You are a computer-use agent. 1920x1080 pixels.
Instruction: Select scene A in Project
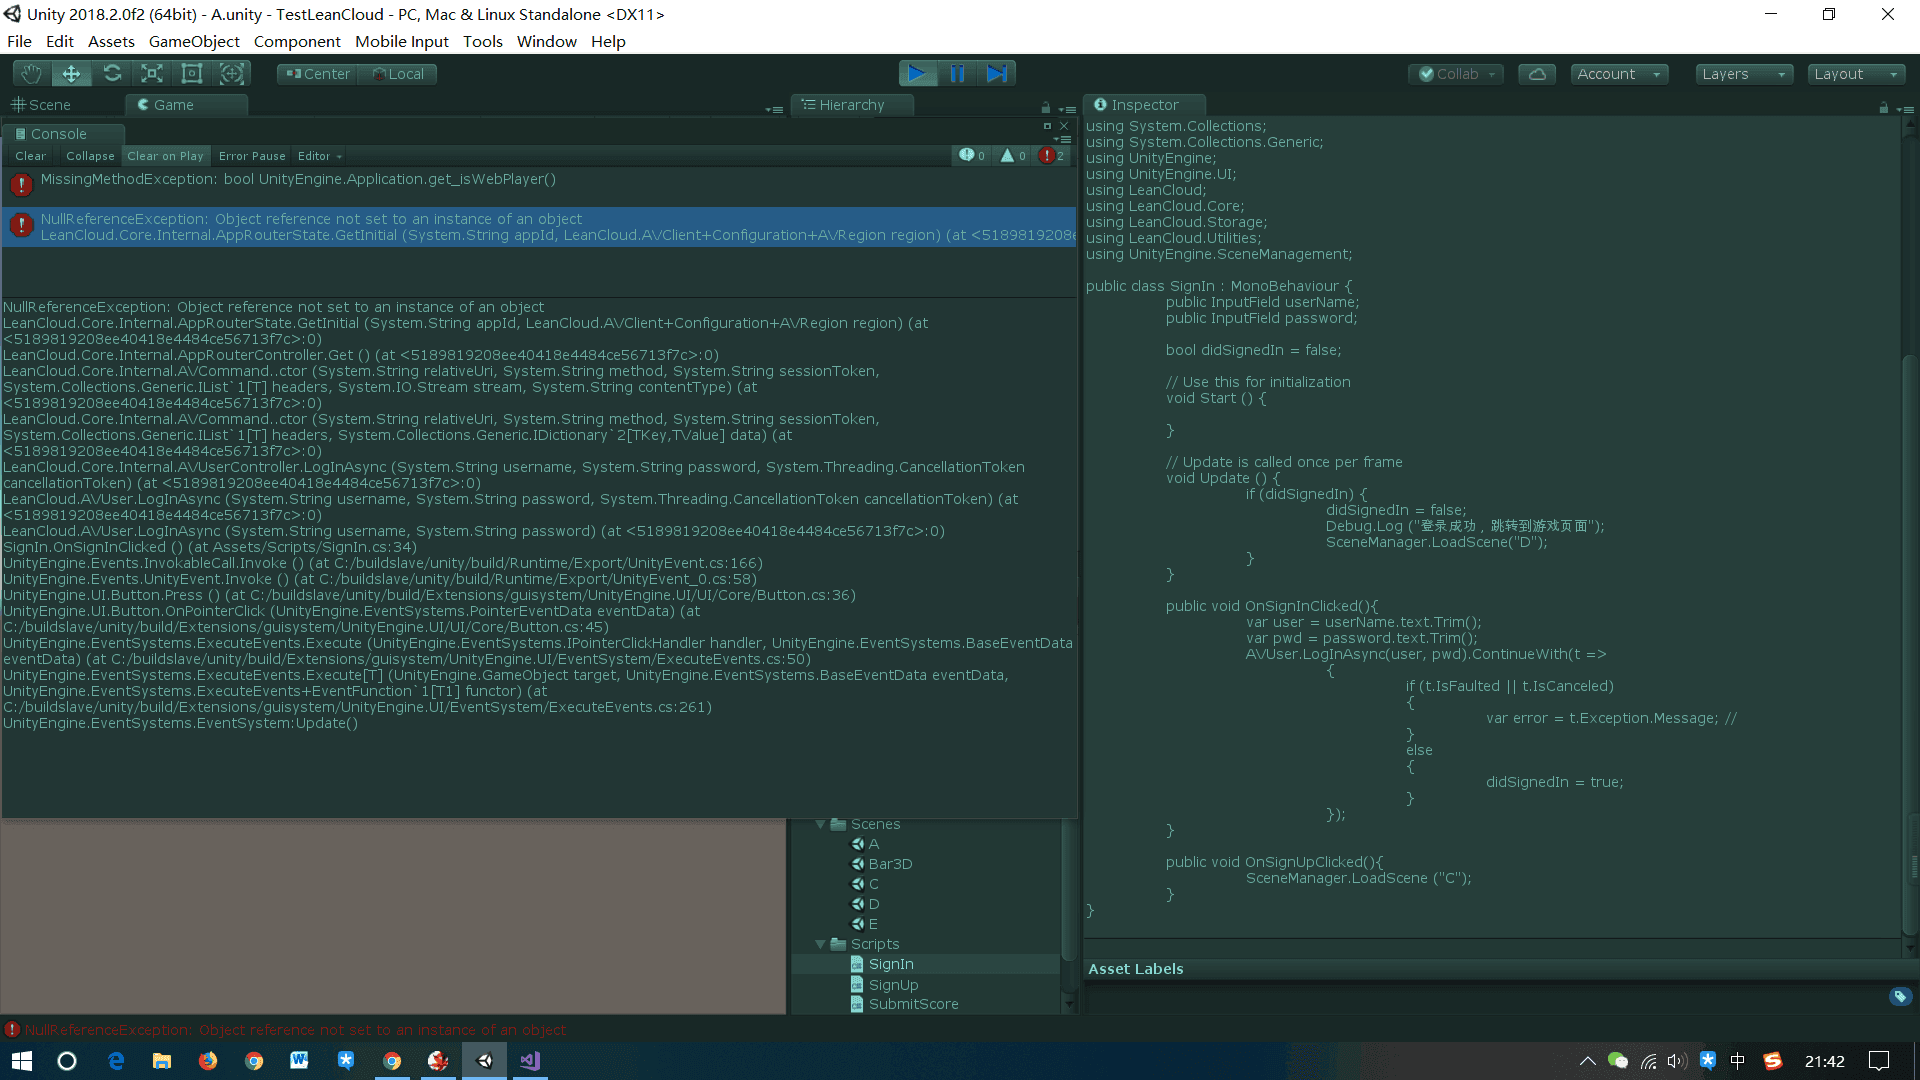pos(865,844)
